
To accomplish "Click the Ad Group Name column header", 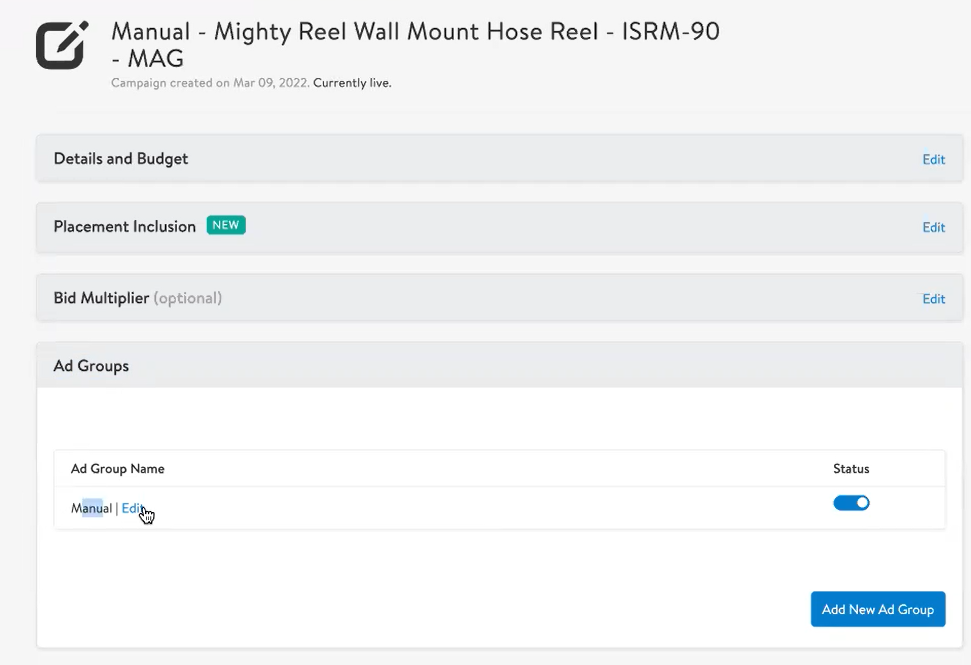I will coord(117,468).
